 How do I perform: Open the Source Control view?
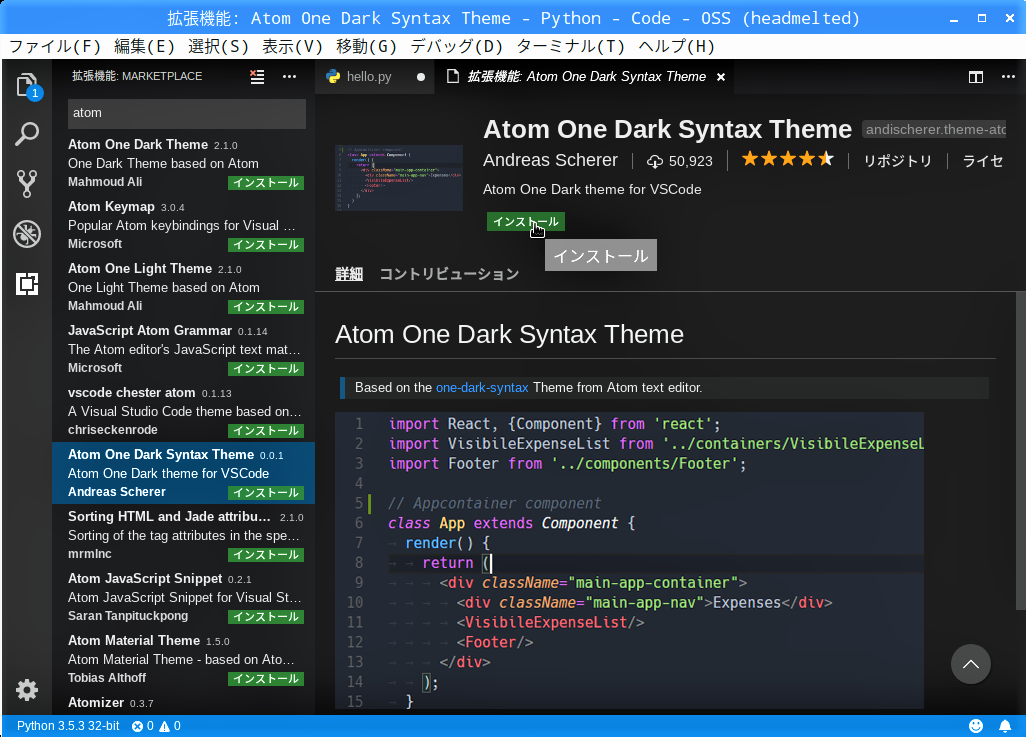click(x=27, y=184)
